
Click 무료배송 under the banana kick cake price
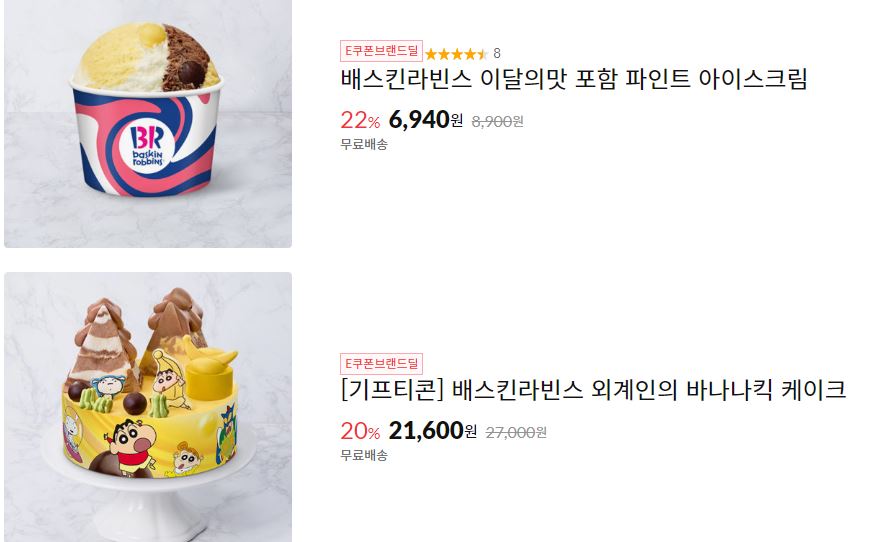click(364, 455)
